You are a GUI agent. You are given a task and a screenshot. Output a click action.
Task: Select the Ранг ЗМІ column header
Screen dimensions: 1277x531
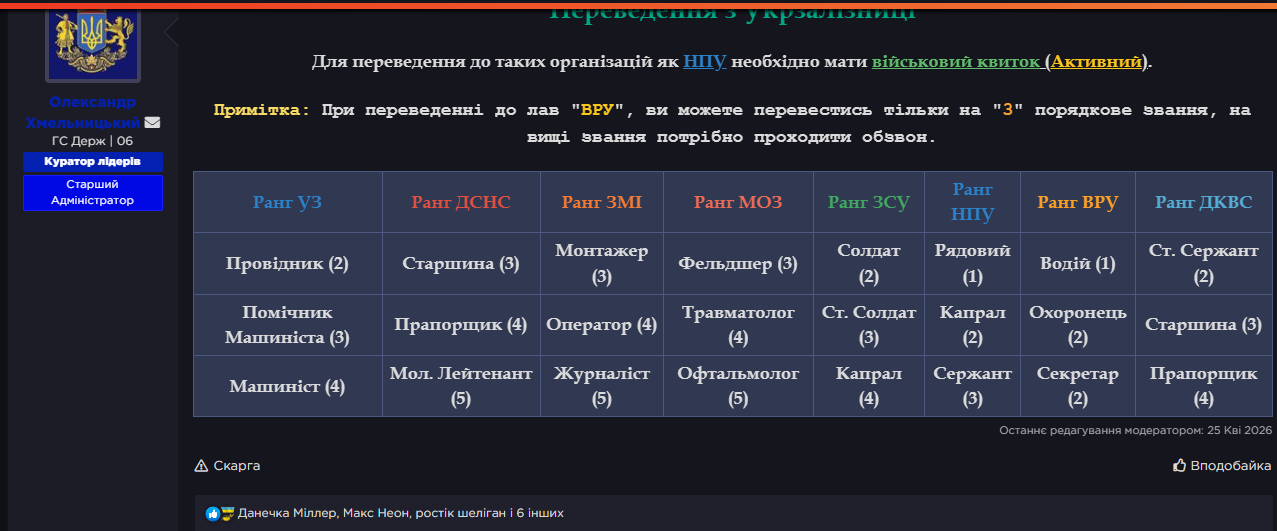602,202
